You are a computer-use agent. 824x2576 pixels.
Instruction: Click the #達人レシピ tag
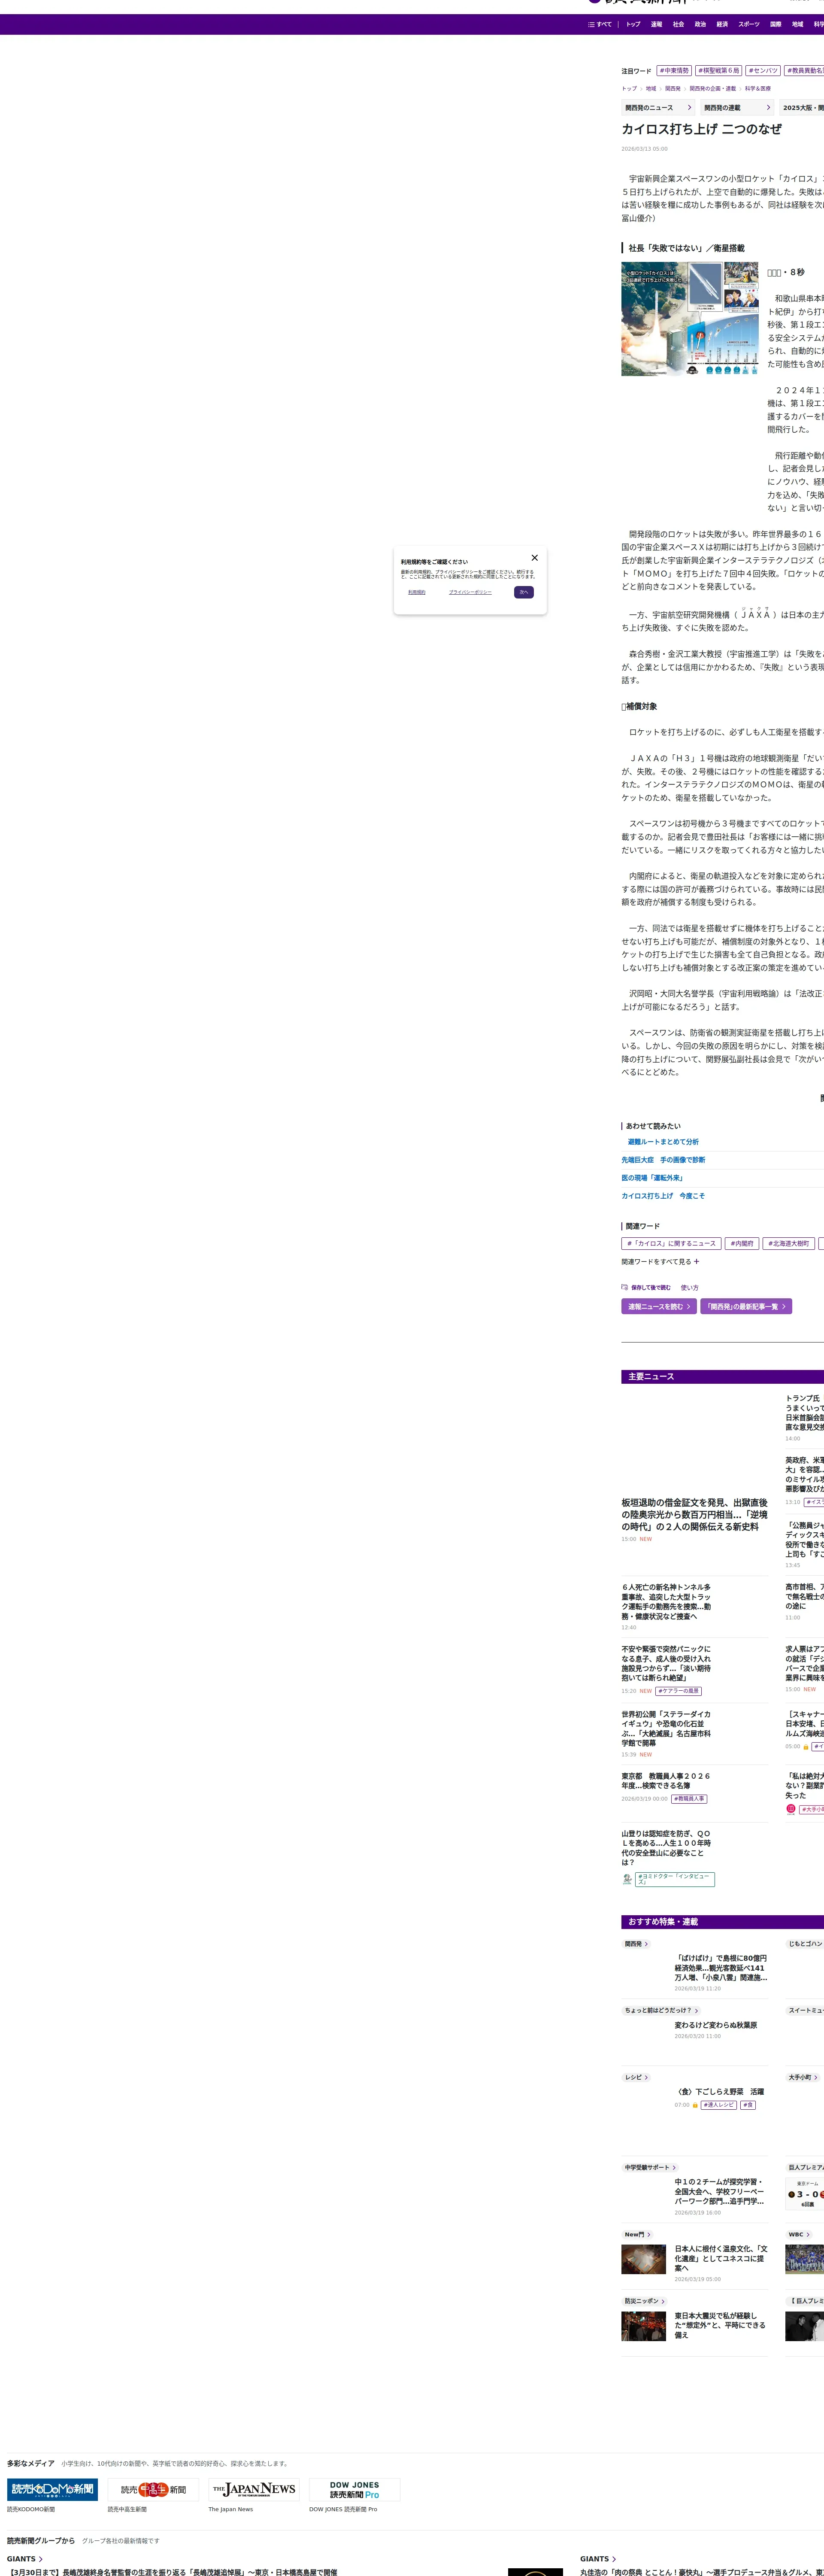[719, 2105]
